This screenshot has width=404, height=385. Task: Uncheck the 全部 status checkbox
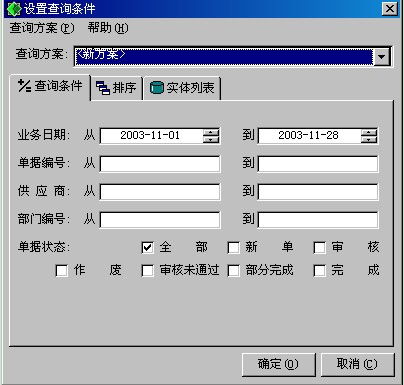[x=147, y=248]
